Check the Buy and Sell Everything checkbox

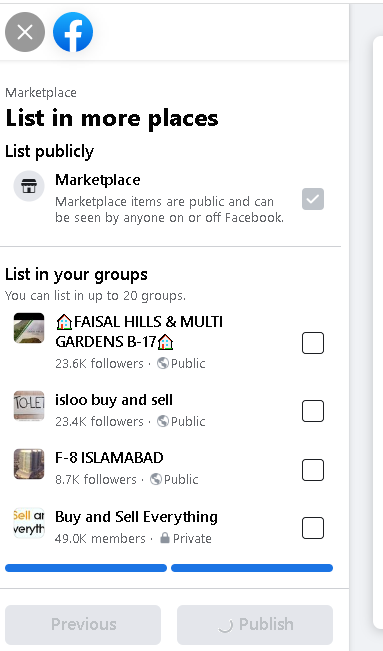click(313, 528)
